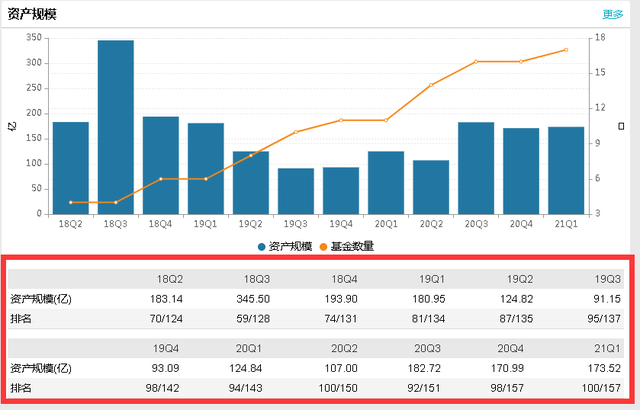The height and width of the screenshot is (410, 640).
Task: Click the 345.50 value in table
Action: [253, 299]
